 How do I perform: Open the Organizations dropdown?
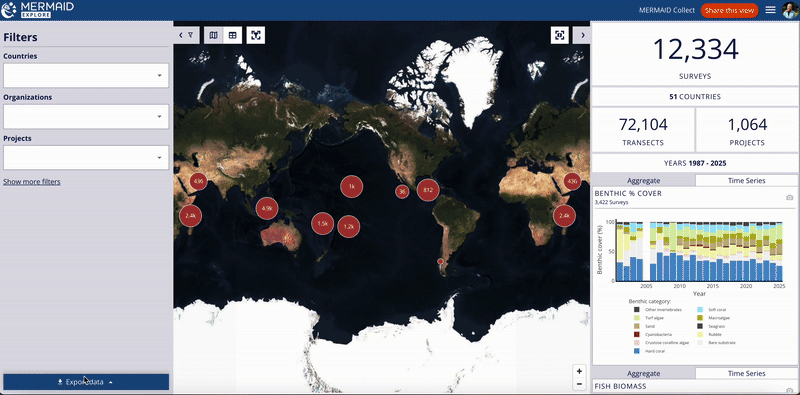[x=86, y=117]
